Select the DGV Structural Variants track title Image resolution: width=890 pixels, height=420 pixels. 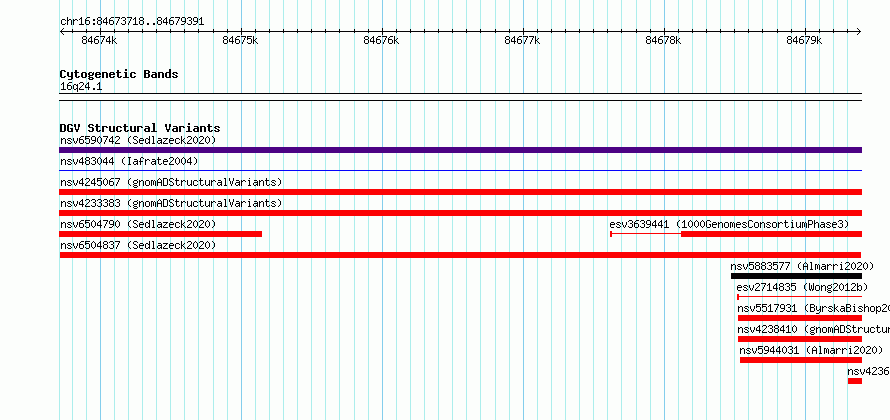(140, 128)
